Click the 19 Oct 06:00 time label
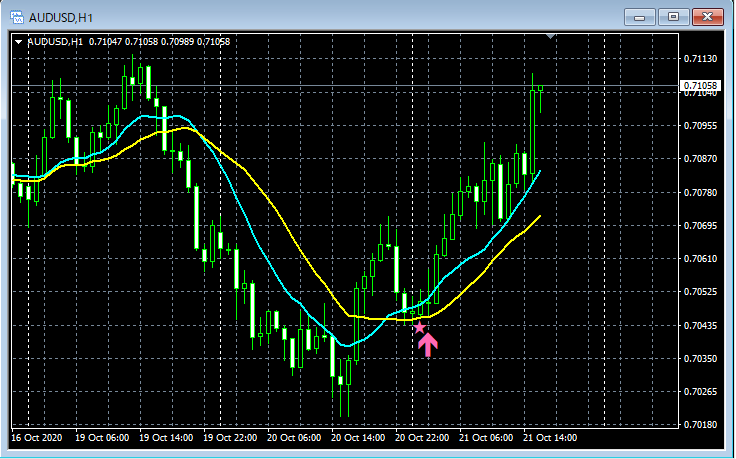This screenshot has width=736, height=459. (x=102, y=438)
